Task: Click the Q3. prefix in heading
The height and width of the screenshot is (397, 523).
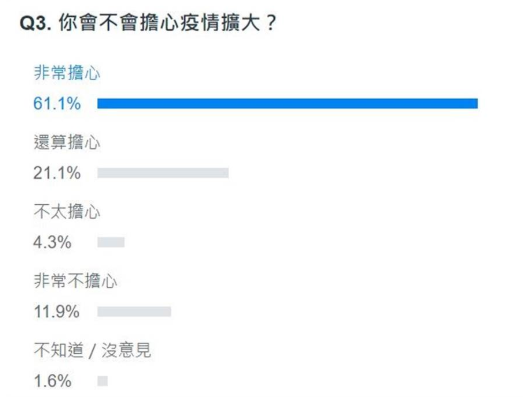Action: (x=36, y=24)
